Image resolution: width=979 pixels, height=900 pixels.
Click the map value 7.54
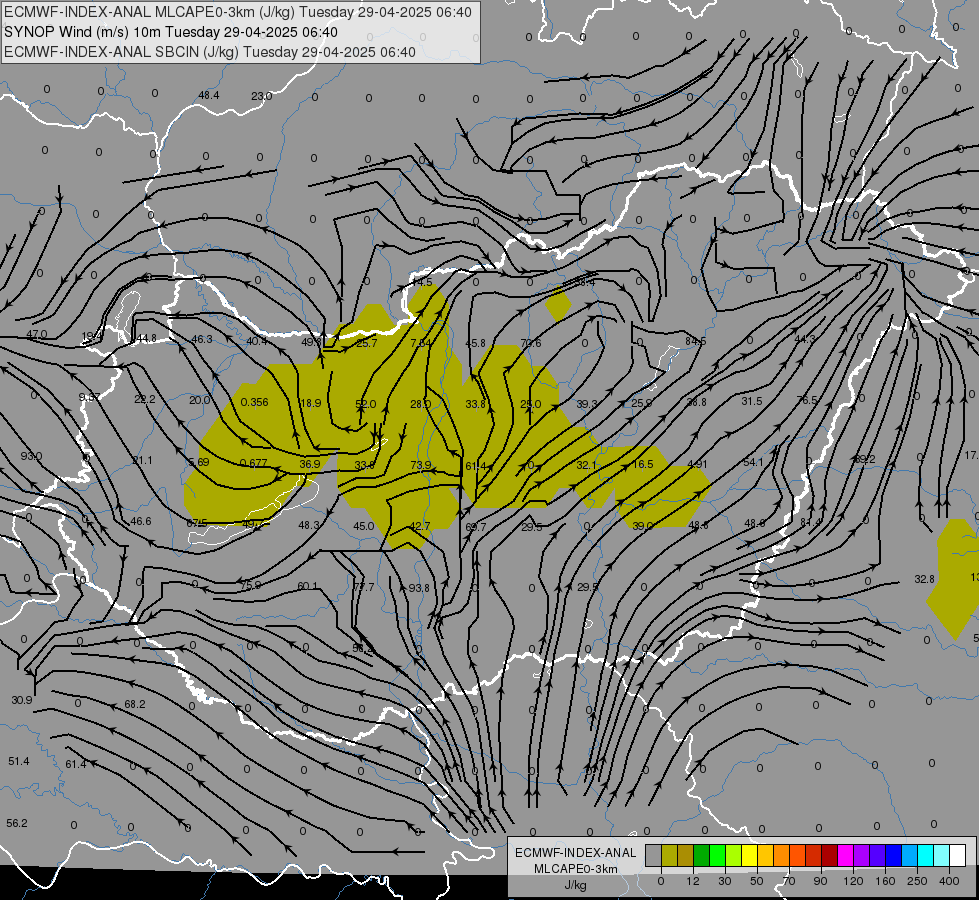(x=421, y=343)
